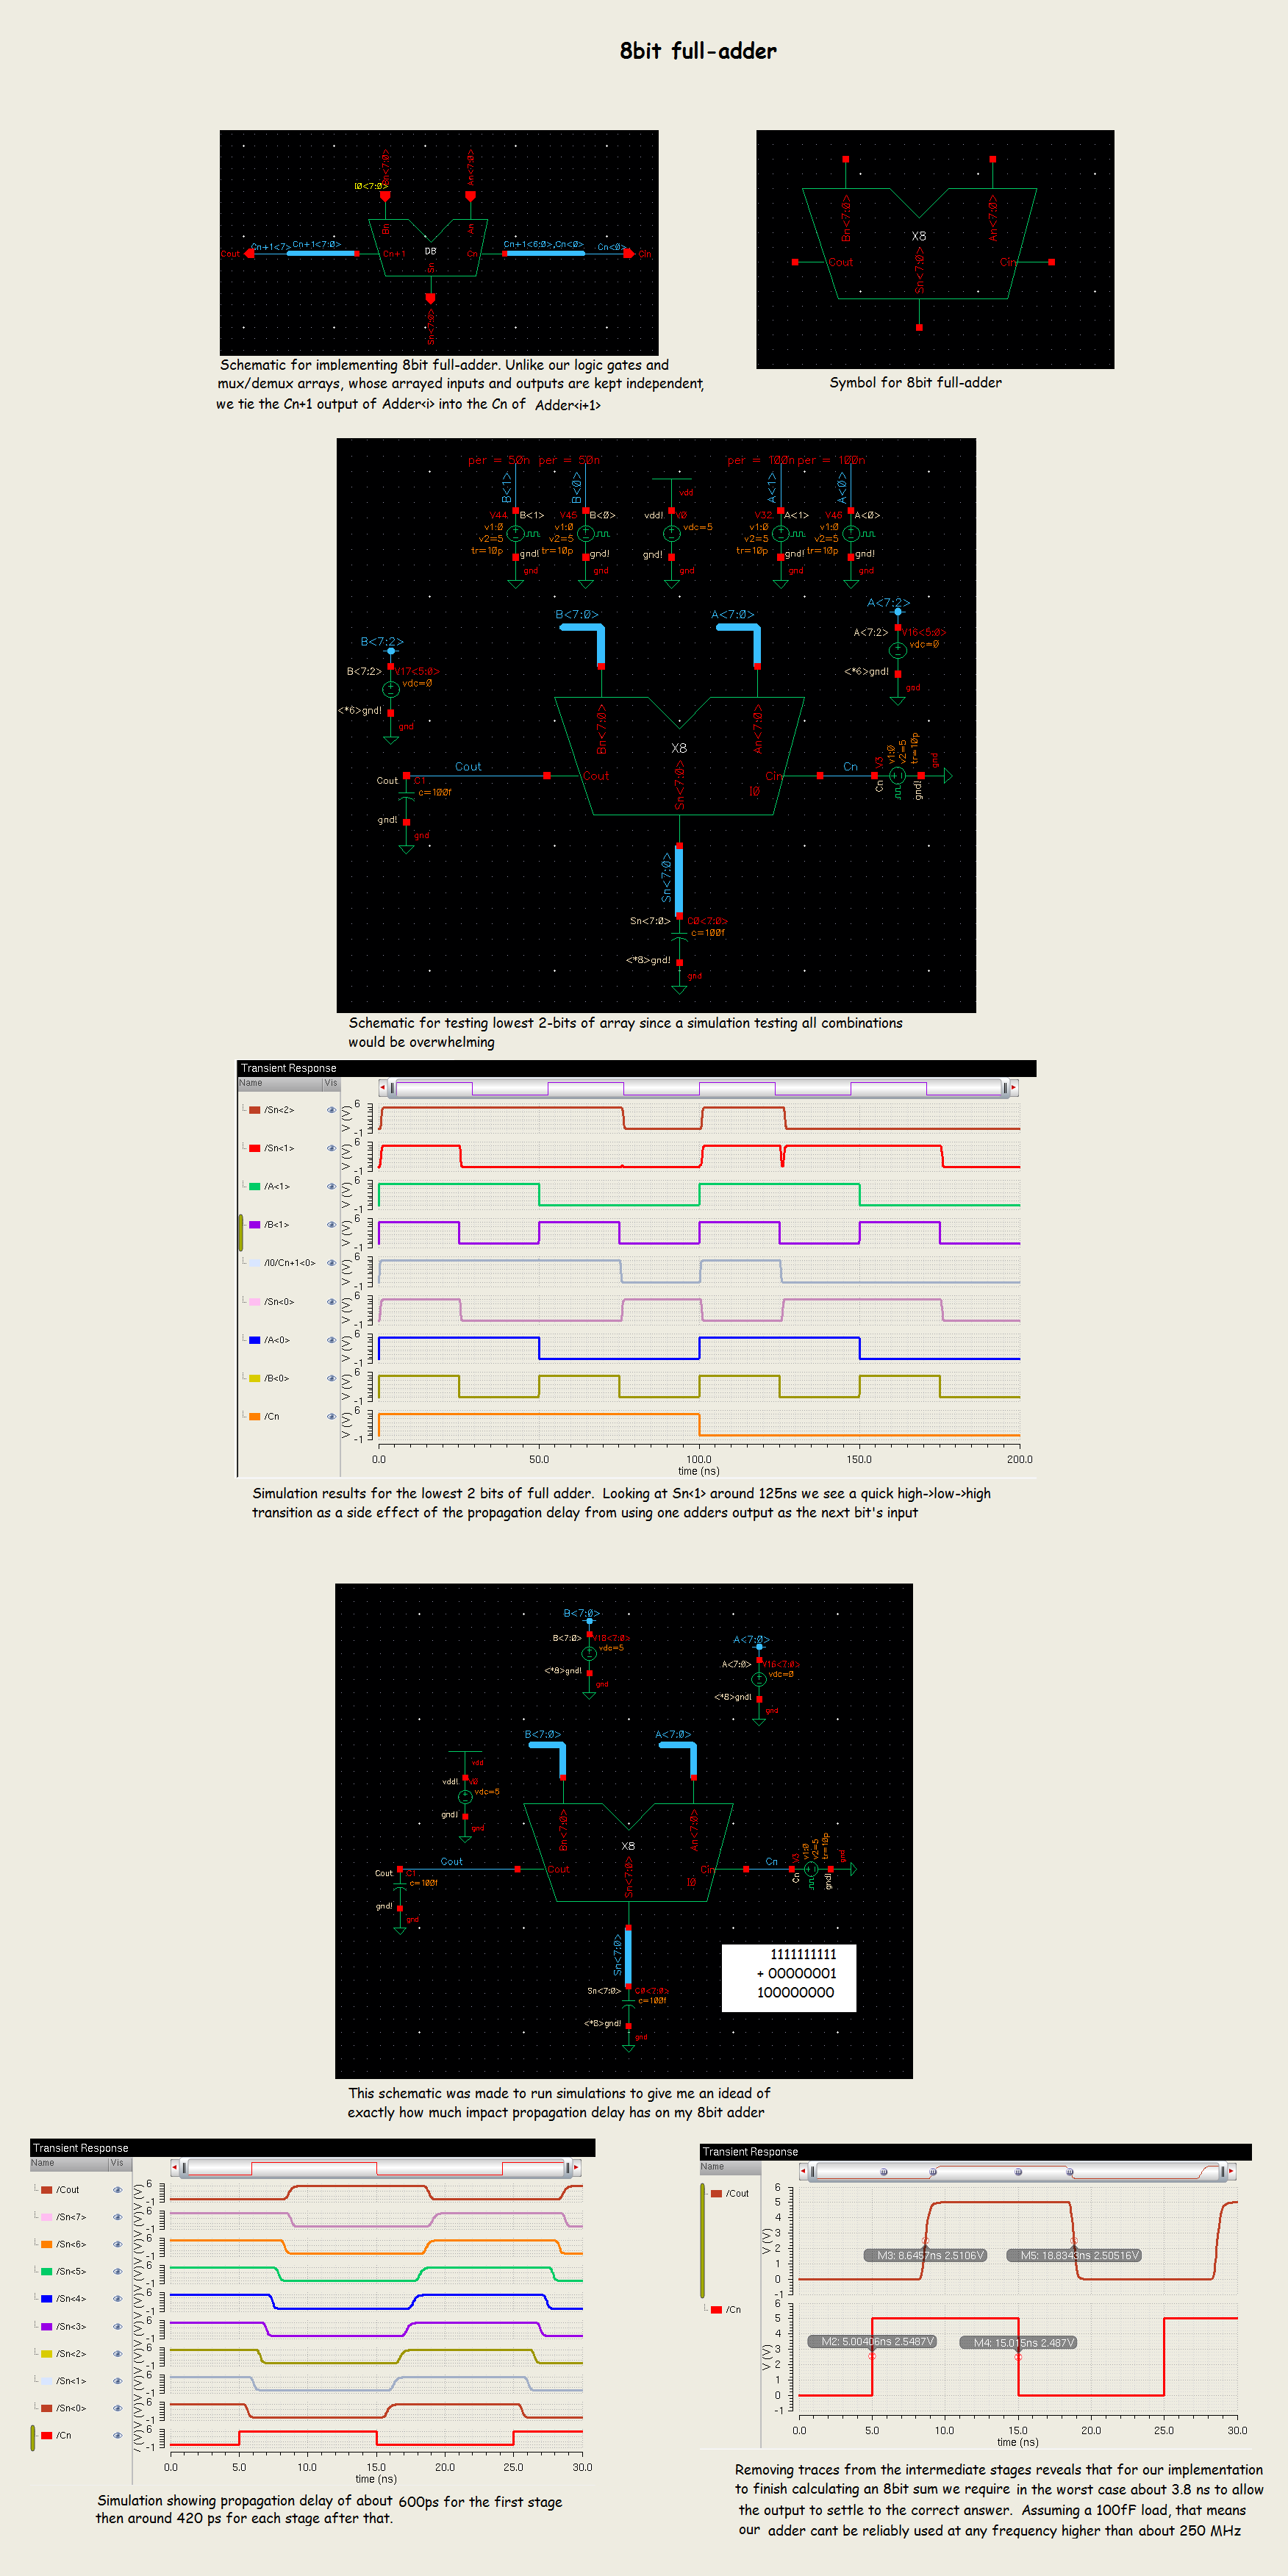Toggle eye icon for /Sn<4> trace

click(x=118, y=2299)
